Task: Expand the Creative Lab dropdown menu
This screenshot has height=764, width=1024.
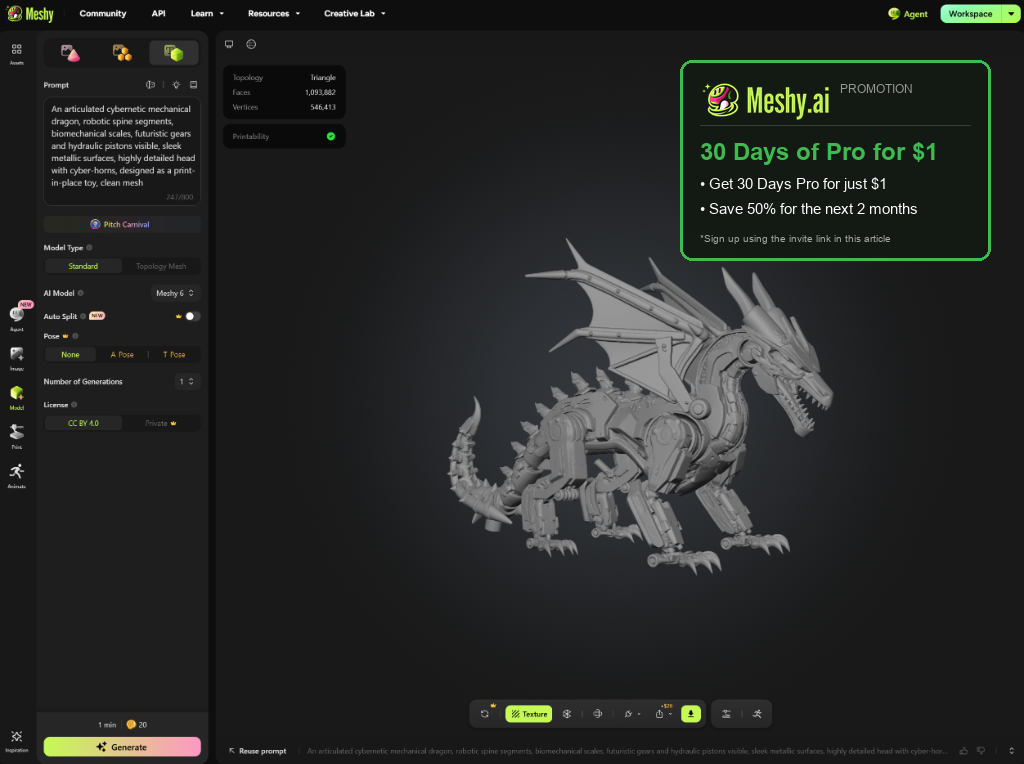Action: point(355,13)
